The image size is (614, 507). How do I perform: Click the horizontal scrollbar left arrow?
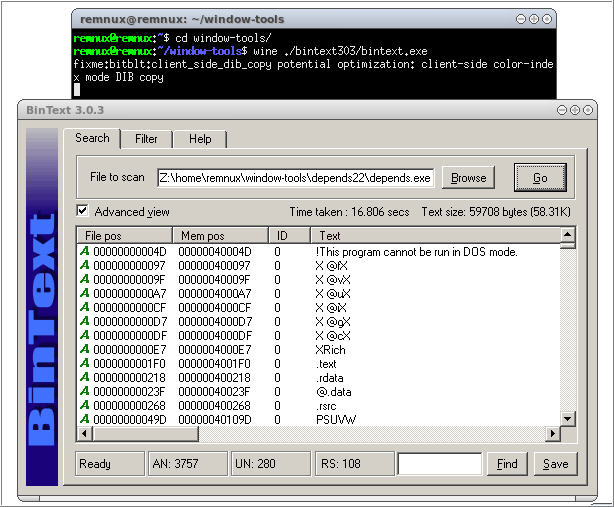tap(84, 433)
